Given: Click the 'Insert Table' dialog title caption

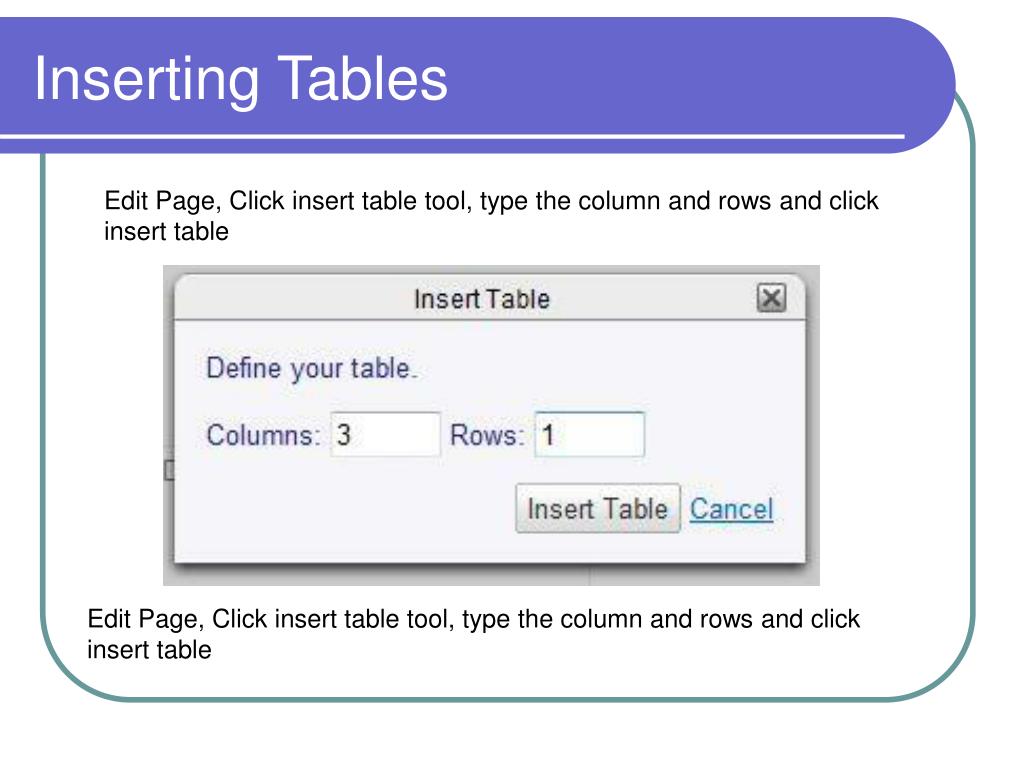Looking at the screenshot, I should click(x=482, y=299).
